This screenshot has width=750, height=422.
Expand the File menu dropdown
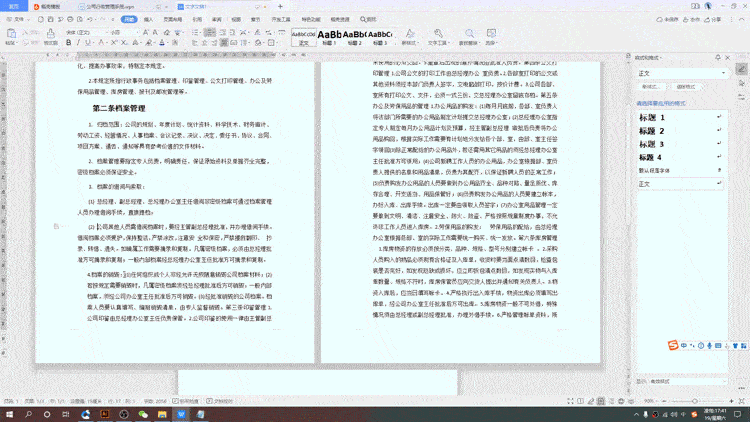click(x=18, y=20)
